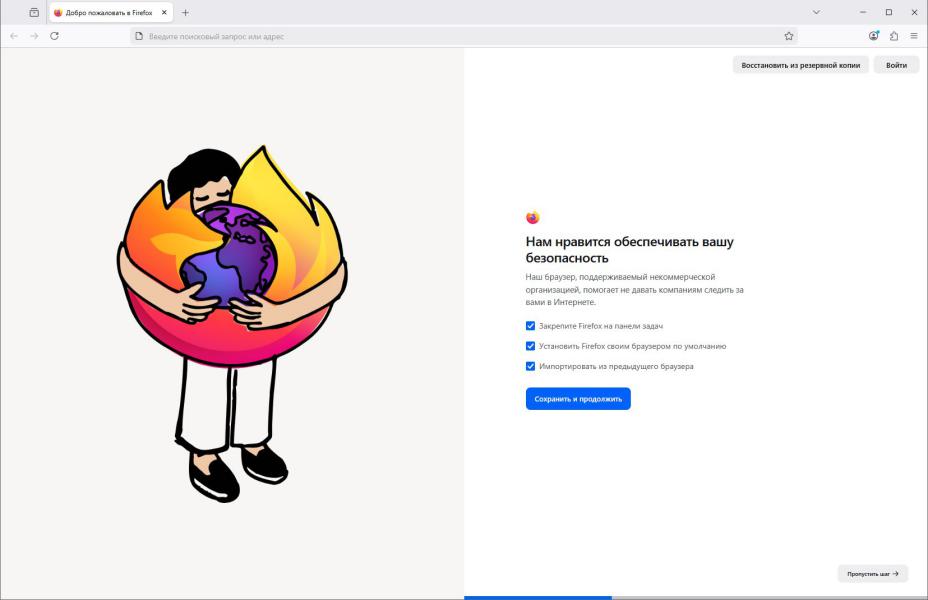Uncheck 'Закрепите Firefox на панели задач'

click(531, 326)
